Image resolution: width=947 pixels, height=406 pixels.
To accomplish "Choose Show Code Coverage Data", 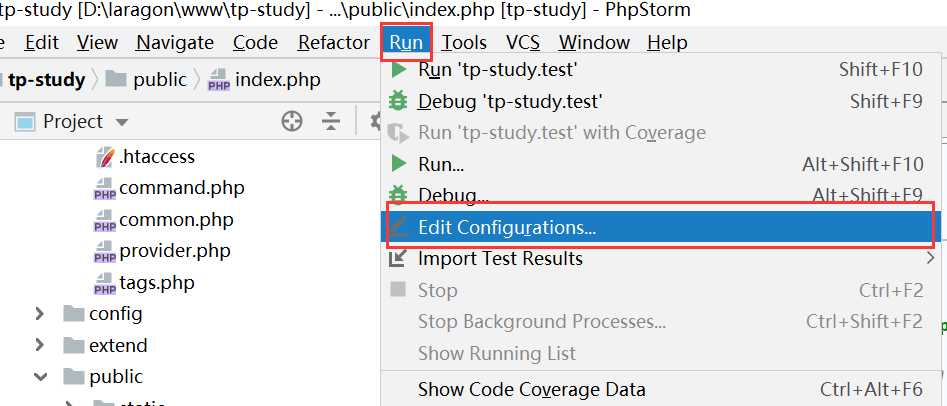I will pyautogui.click(x=531, y=389).
